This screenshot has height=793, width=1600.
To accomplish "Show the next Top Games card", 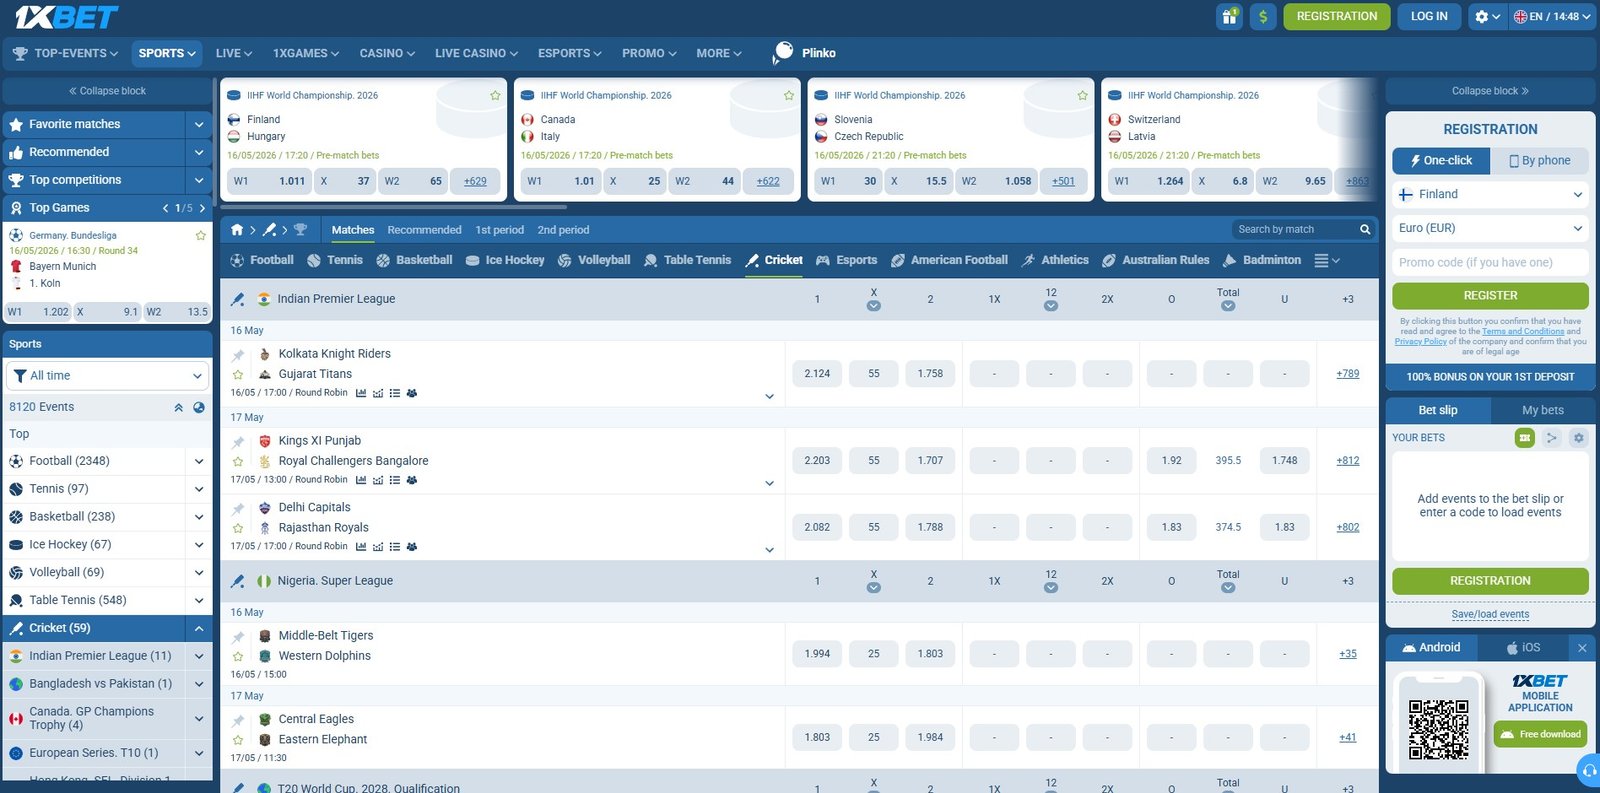I will tap(202, 208).
